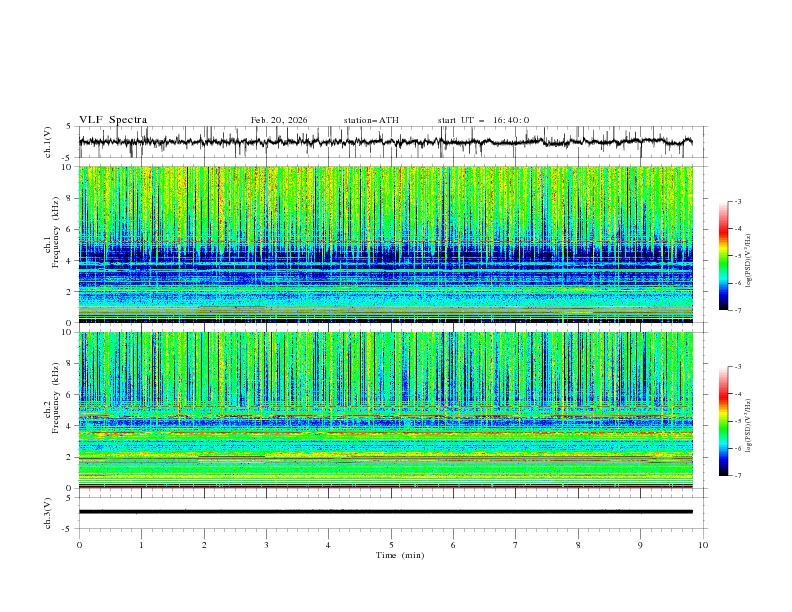Viewport: 792px width, 612px height.
Task: Click the "6" kHz tick on ch.1 frequency axis
Action: point(70,230)
